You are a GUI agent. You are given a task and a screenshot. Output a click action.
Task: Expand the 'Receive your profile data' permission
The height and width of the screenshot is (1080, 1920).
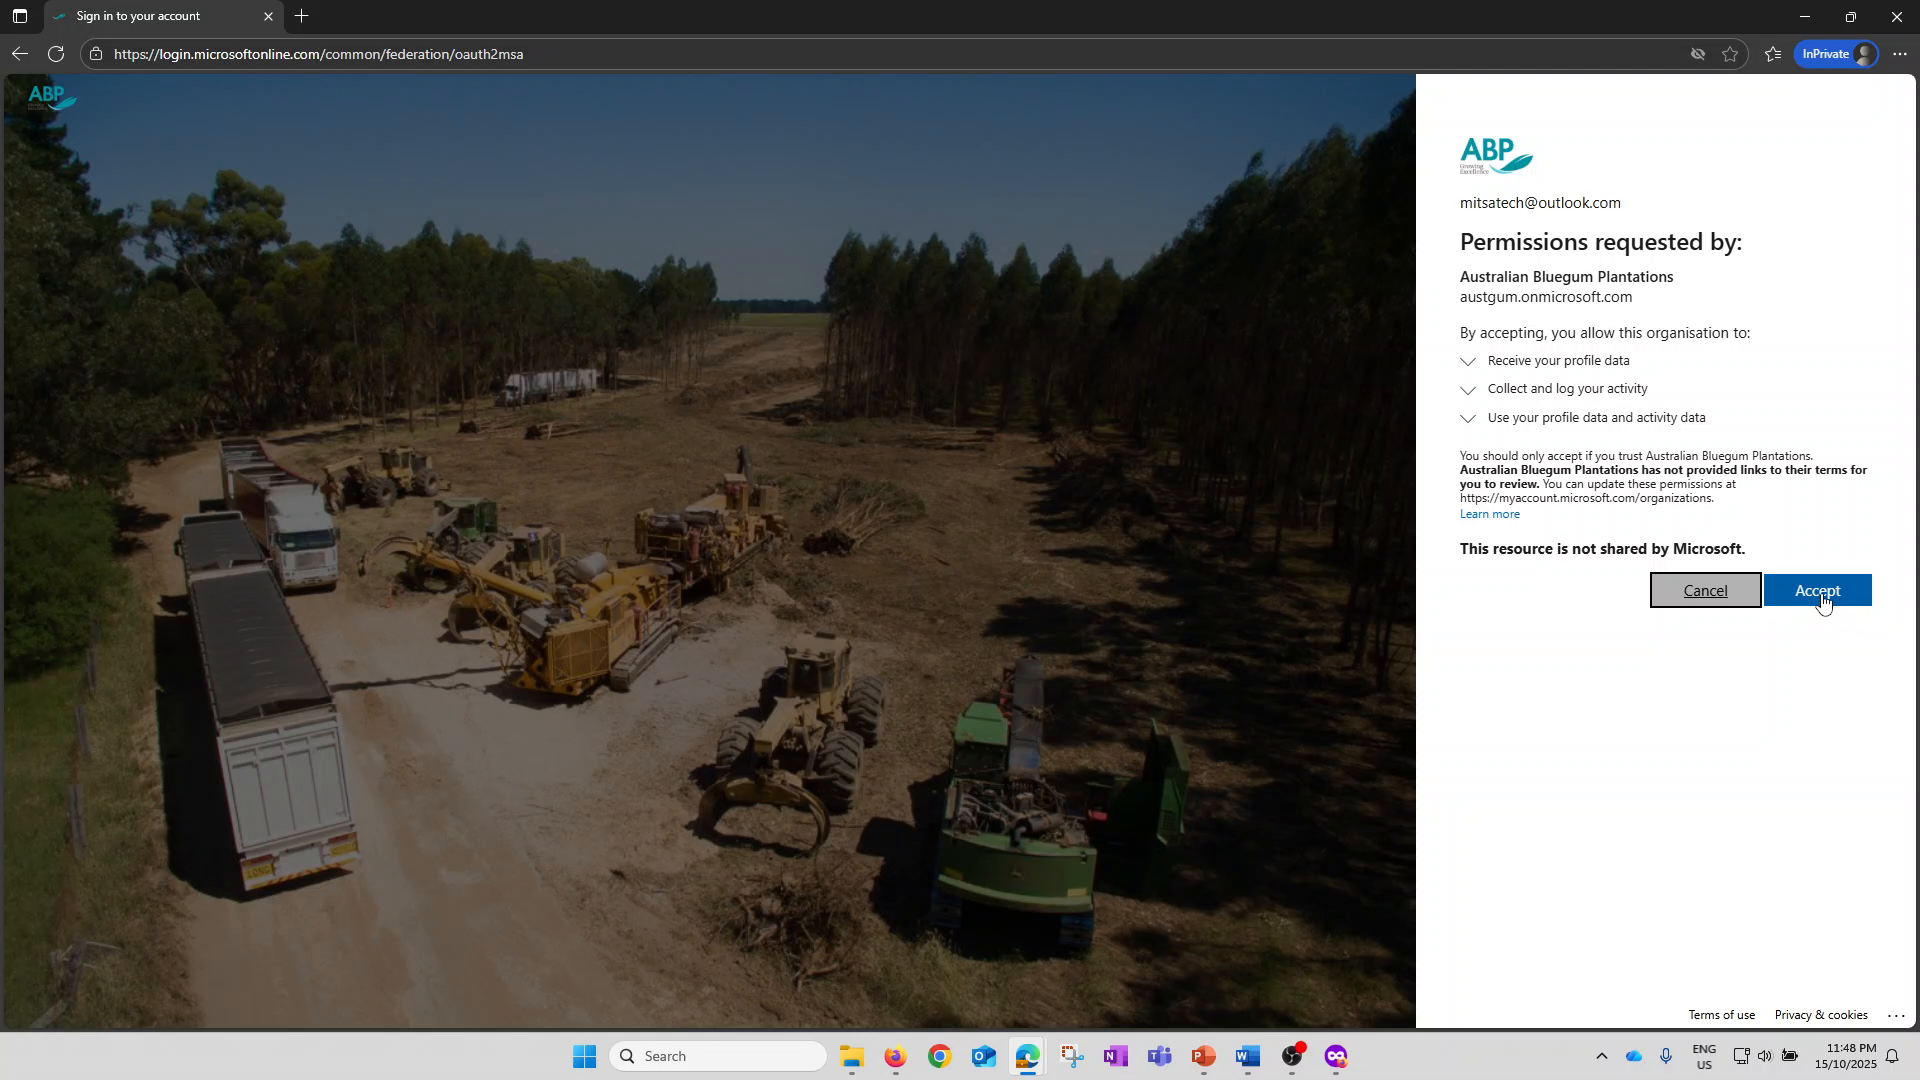(1467, 361)
